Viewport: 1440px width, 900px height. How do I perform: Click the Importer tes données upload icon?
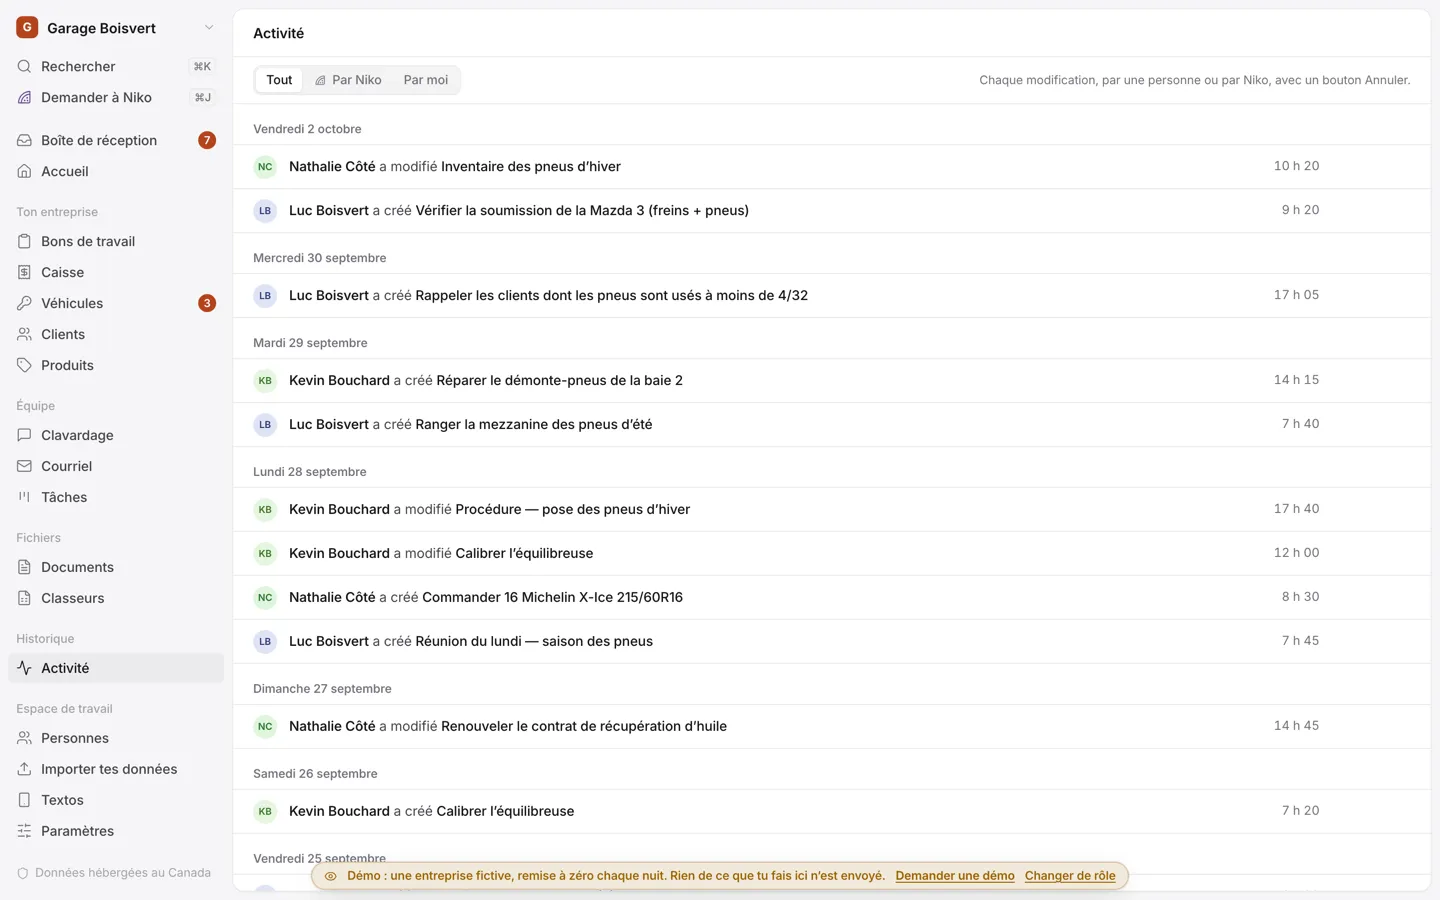pyautogui.click(x=24, y=769)
